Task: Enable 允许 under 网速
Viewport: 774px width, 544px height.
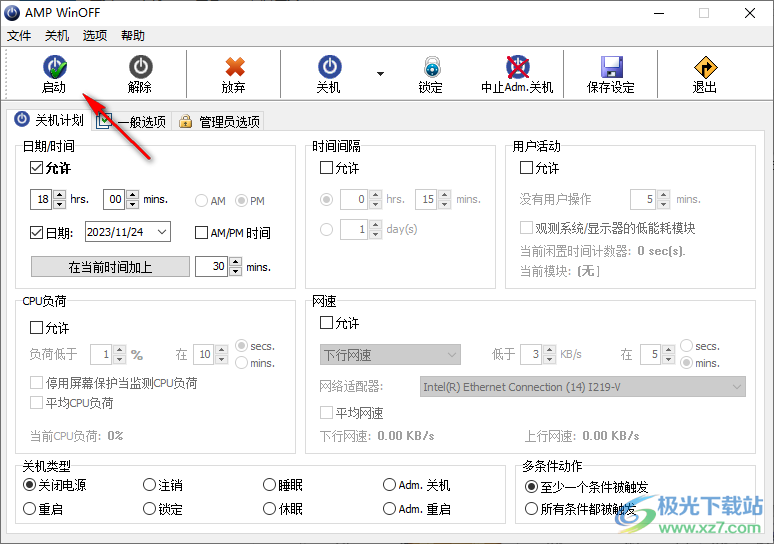Action: [x=326, y=323]
